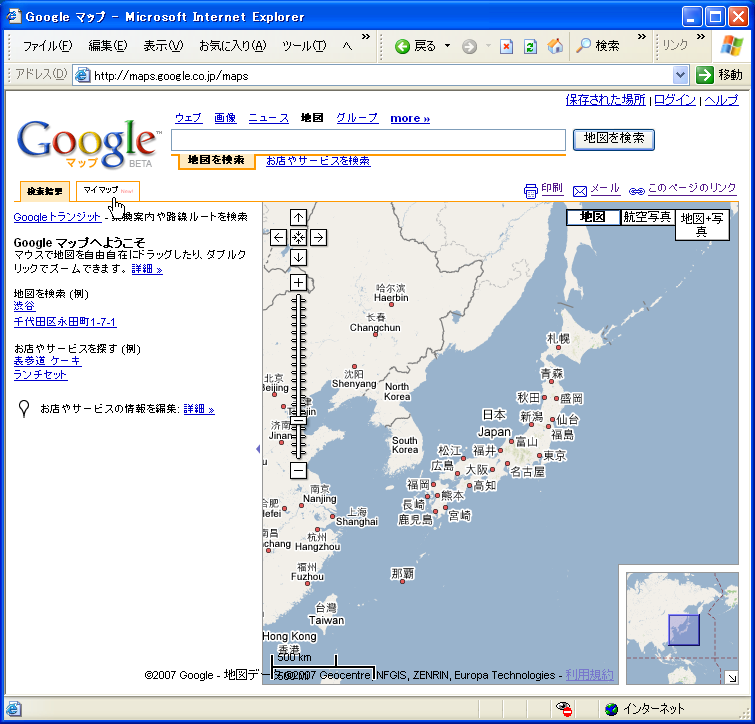
Task: Switch to the マイマップ tab
Action: [108, 191]
